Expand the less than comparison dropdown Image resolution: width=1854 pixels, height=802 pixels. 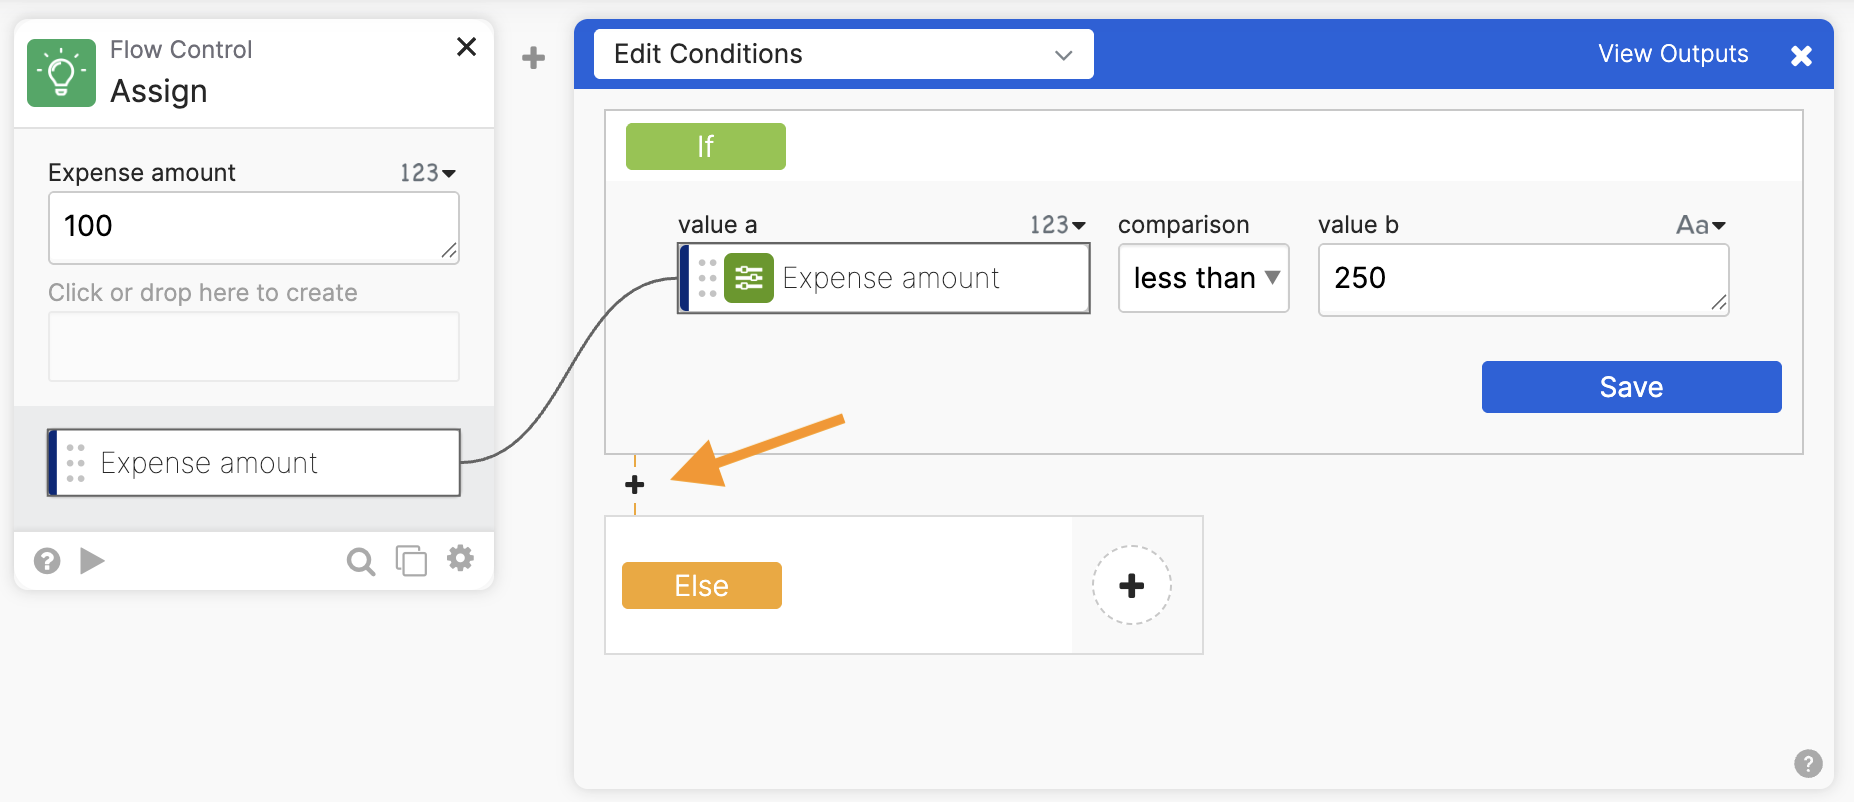click(1204, 278)
